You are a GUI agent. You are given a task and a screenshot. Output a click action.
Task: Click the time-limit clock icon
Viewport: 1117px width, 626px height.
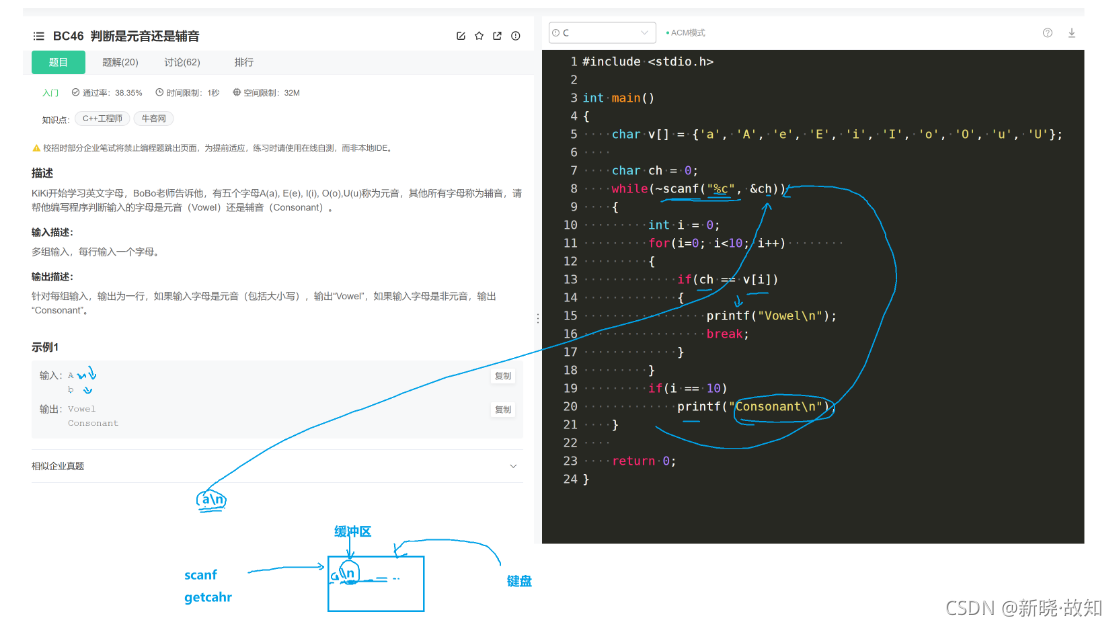[160, 93]
